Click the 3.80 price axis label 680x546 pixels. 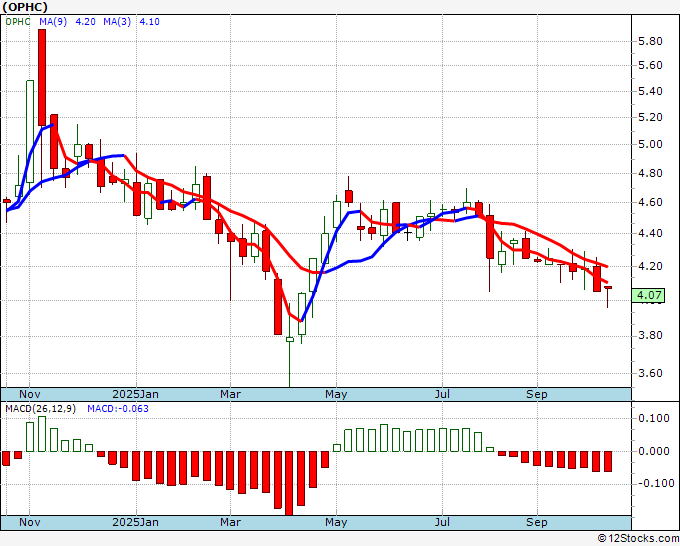coord(650,336)
